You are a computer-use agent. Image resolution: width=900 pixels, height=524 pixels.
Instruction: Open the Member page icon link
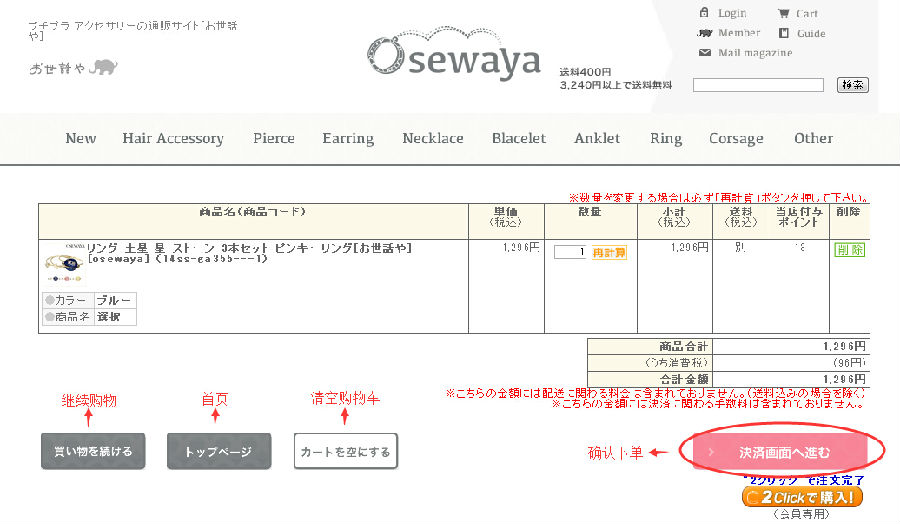pos(728,33)
